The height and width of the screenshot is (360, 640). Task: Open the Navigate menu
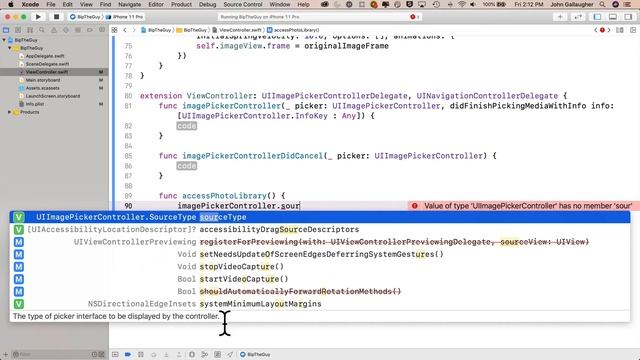coord(129,4)
